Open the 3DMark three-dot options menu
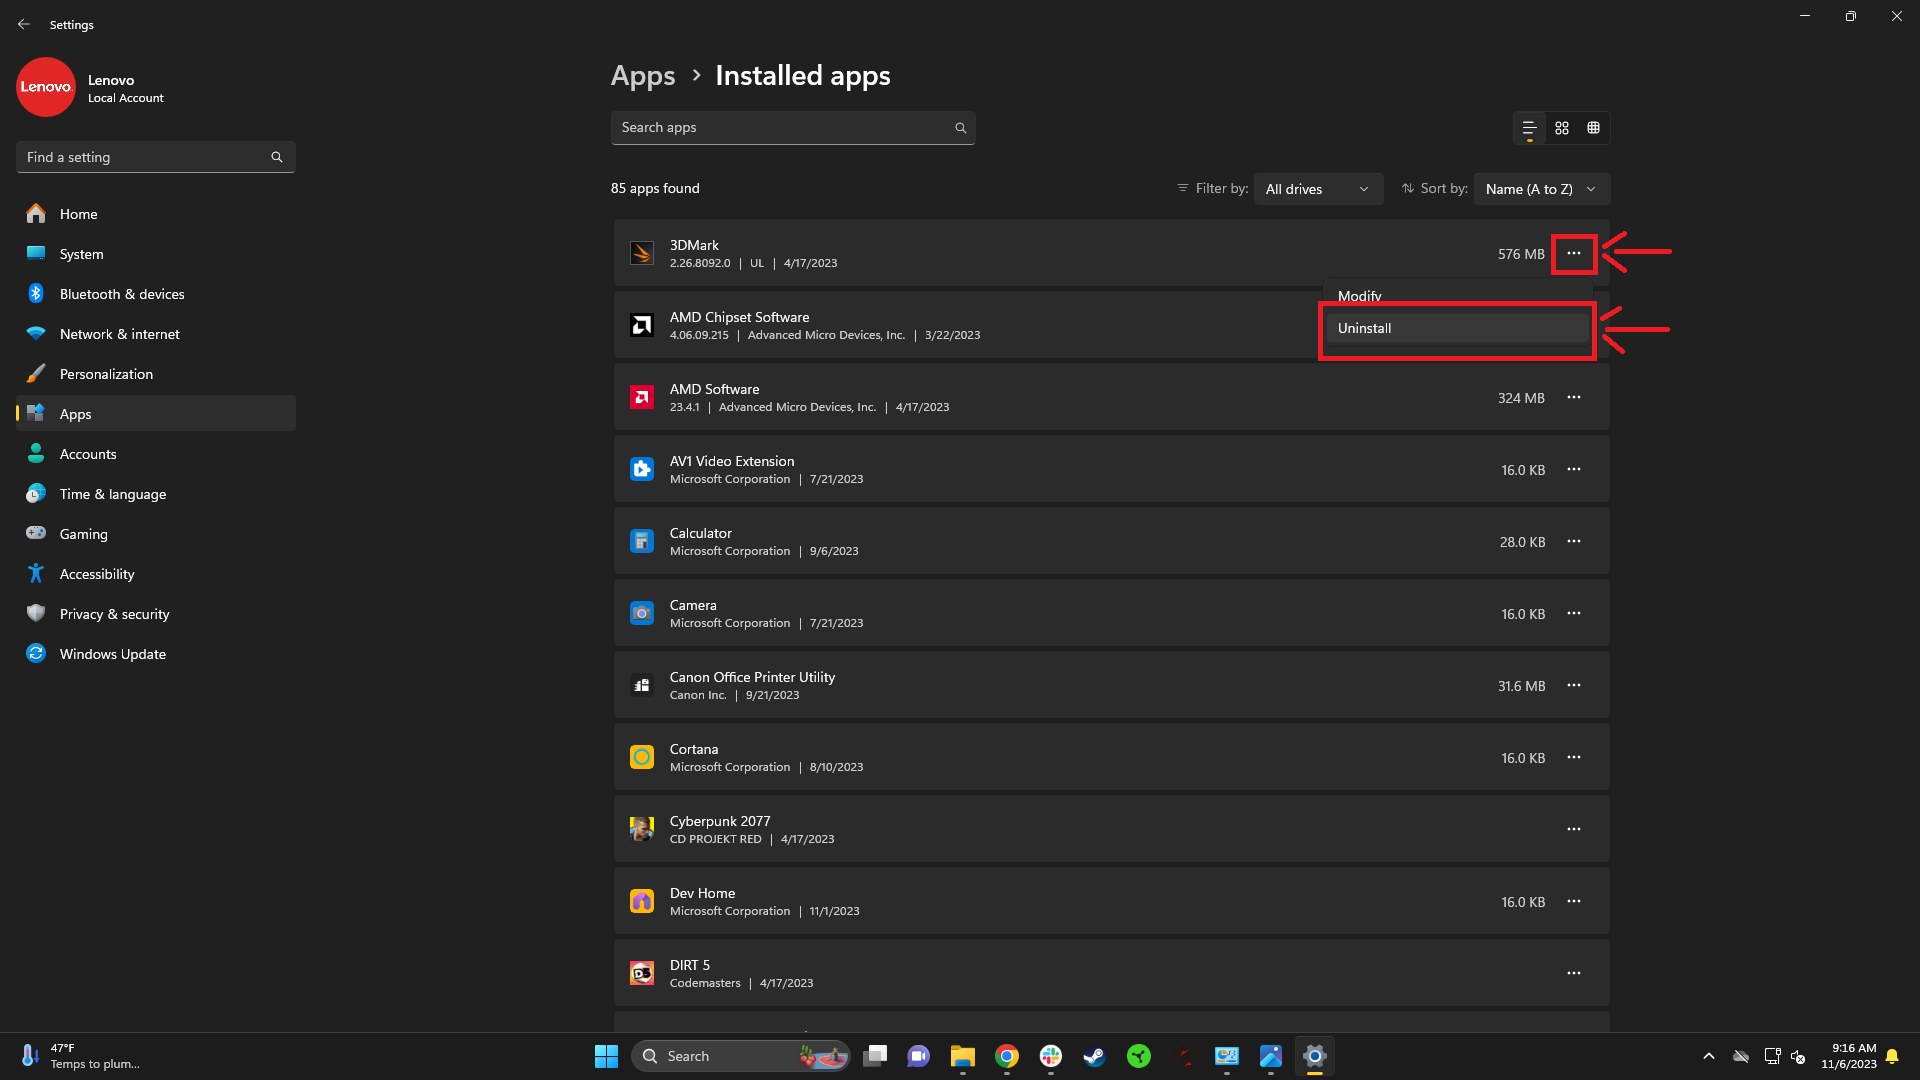The image size is (1920, 1080). pyautogui.click(x=1573, y=254)
